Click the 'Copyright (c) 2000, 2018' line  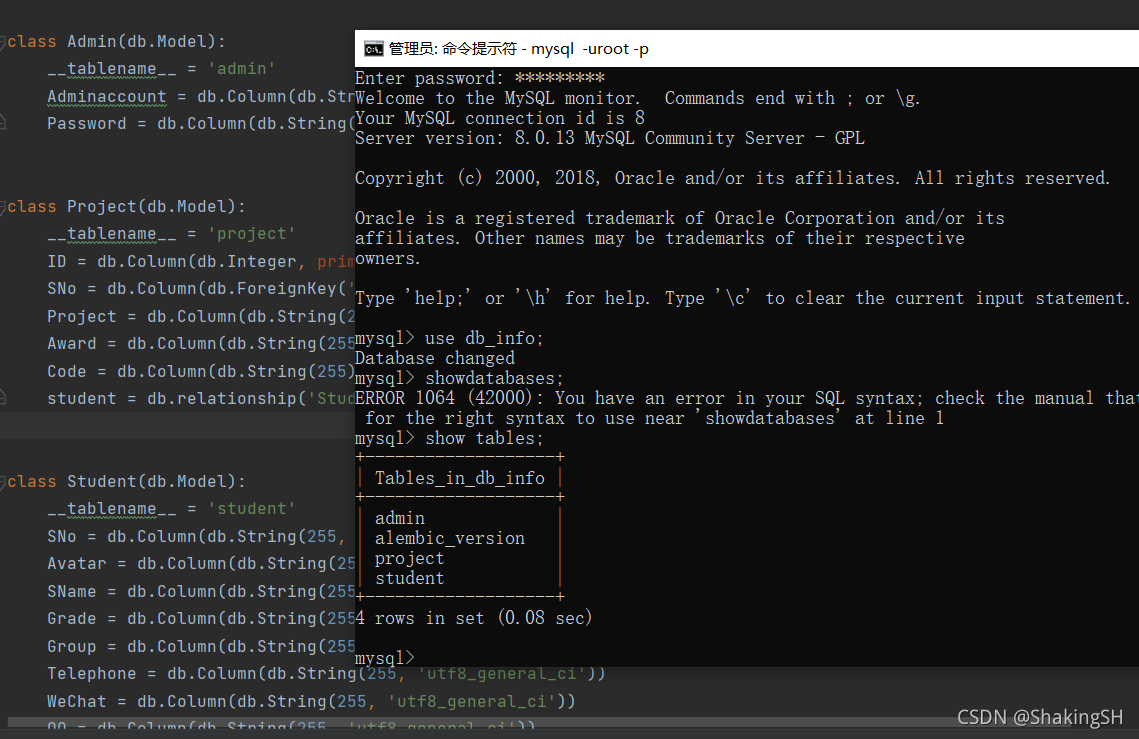pos(732,178)
